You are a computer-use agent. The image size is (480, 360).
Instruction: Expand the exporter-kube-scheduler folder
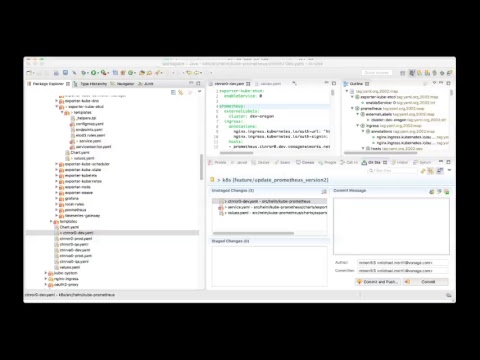57,164
